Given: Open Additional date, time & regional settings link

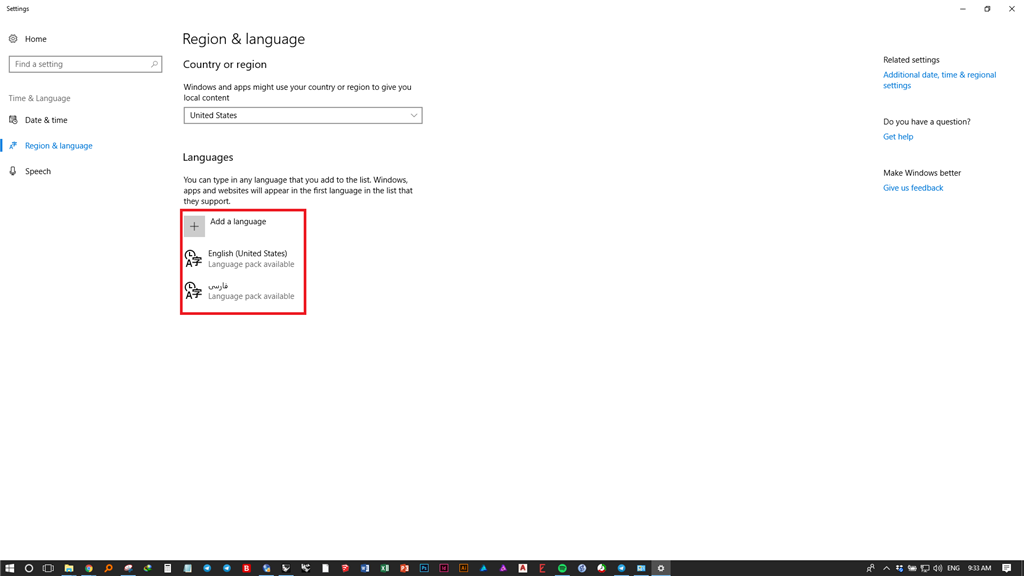Looking at the screenshot, I should [939, 80].
